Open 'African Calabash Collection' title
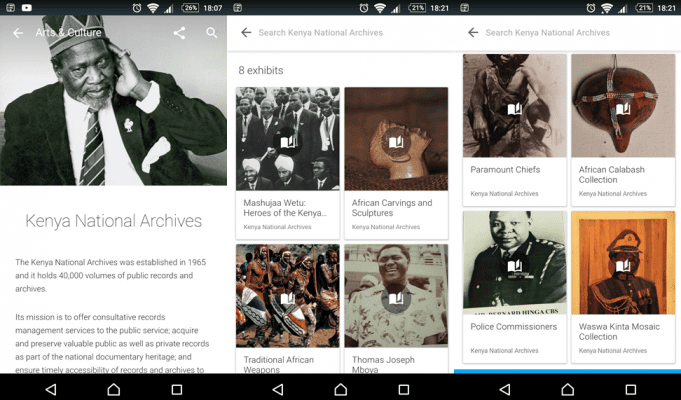Image resolution: width=681 pixels, height=400 pixels. click(612, 174)
